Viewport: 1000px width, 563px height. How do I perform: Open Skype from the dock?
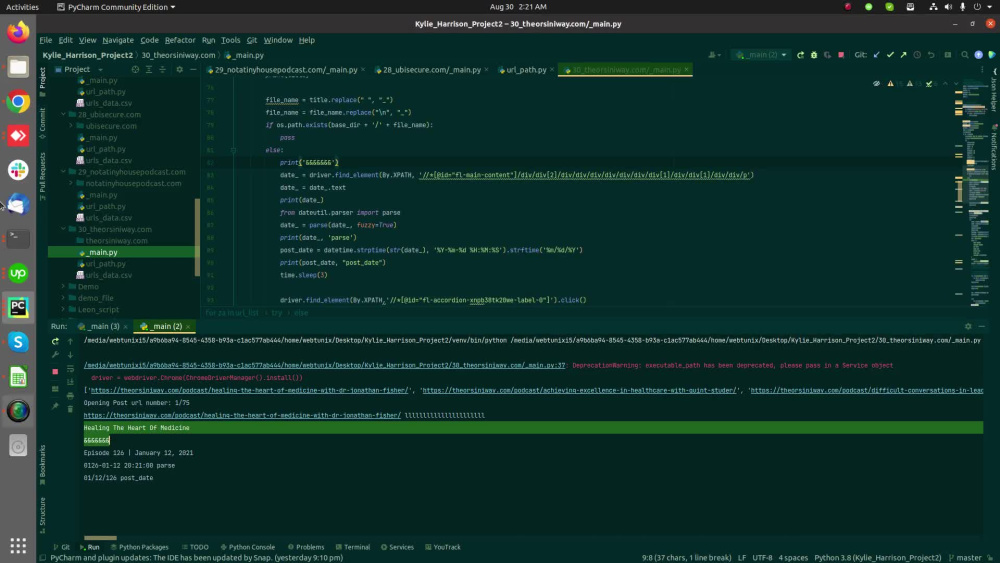pyautogui.click(x=18, y=342)
